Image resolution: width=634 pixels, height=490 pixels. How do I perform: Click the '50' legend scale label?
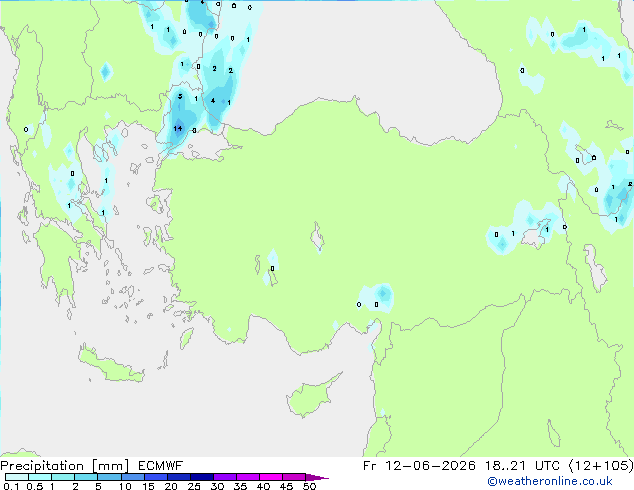tap(309, 486)
